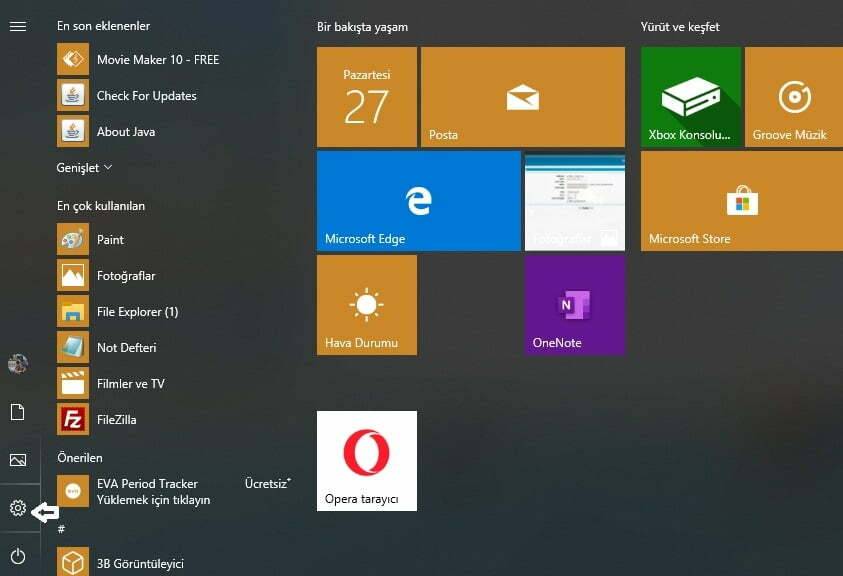Click Ücretsiz label for EVA Period Tracker

click(x=268, y=483)
